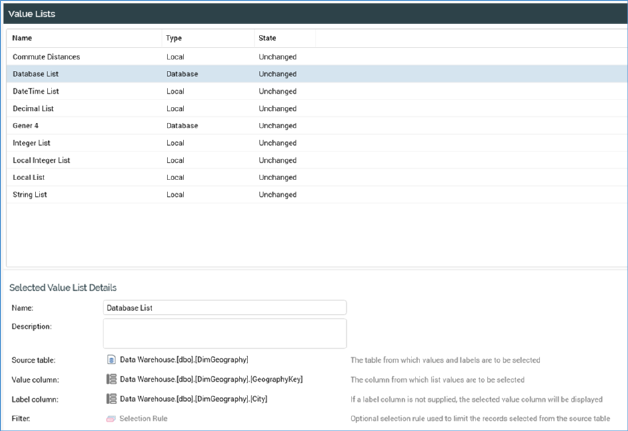
Task: Open the Selection Rule filter link
Action: 143,418
